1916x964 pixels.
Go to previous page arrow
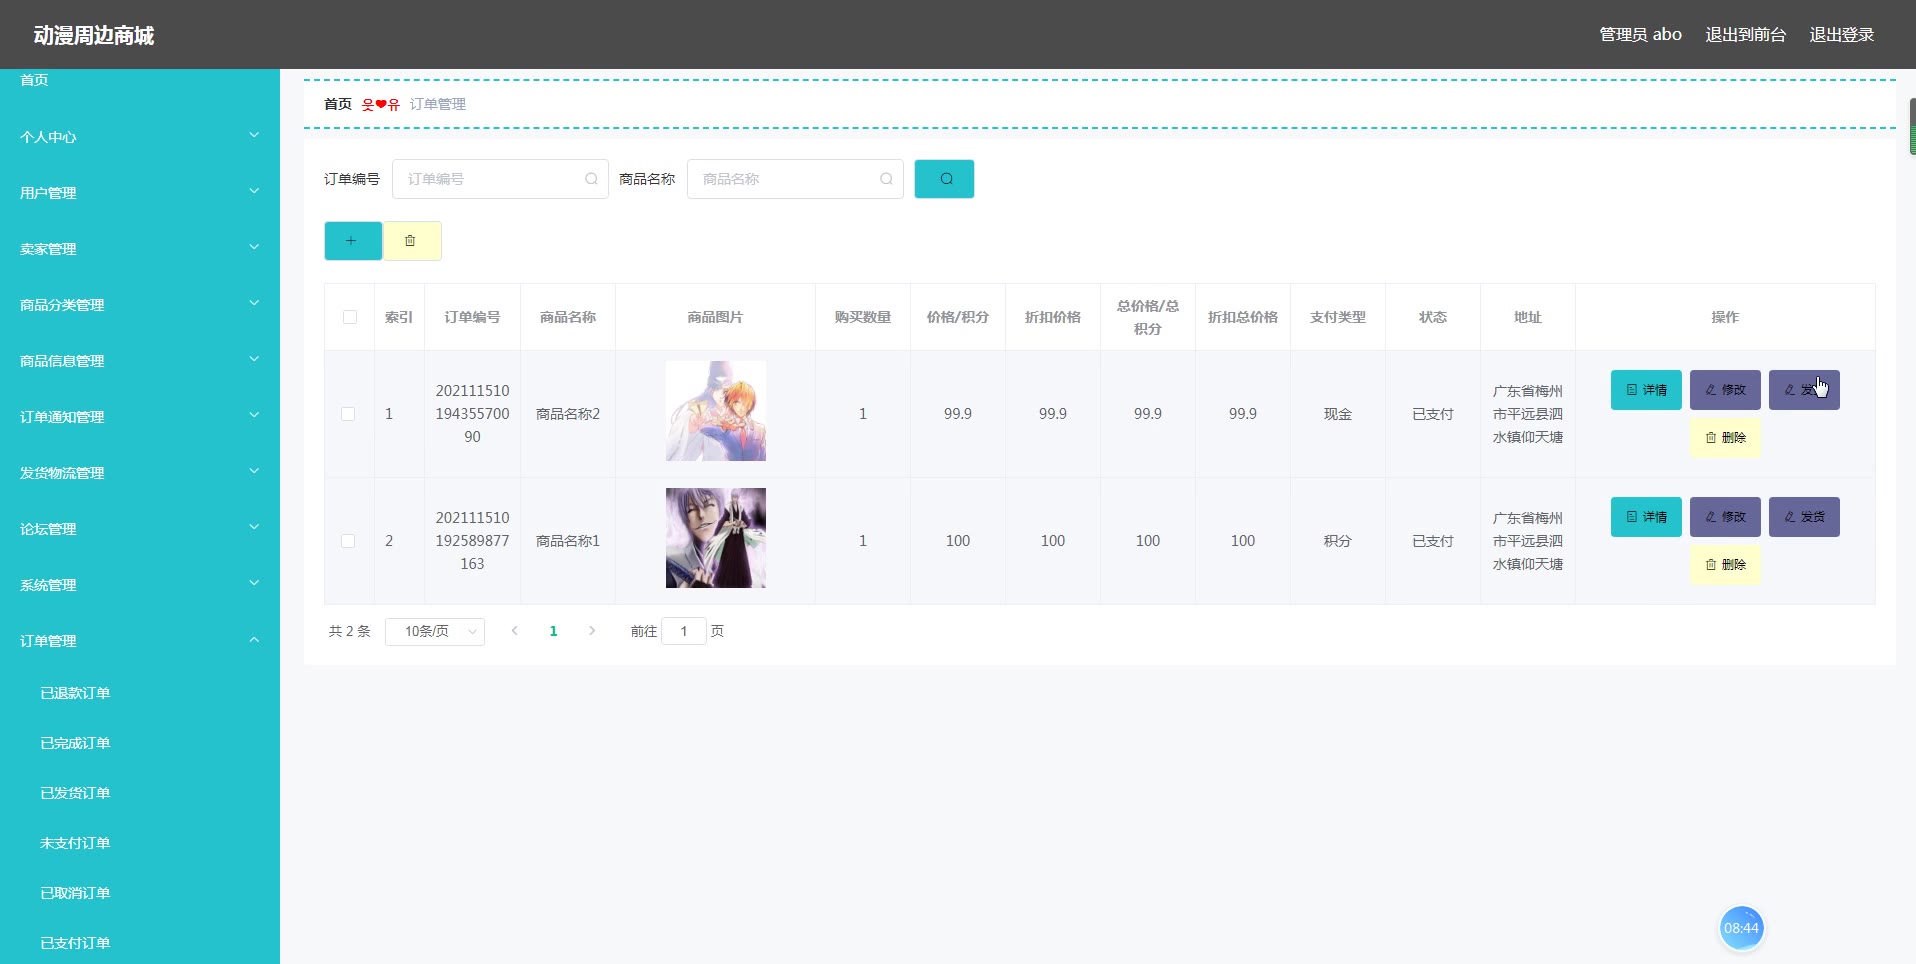(x=514, y=631)
